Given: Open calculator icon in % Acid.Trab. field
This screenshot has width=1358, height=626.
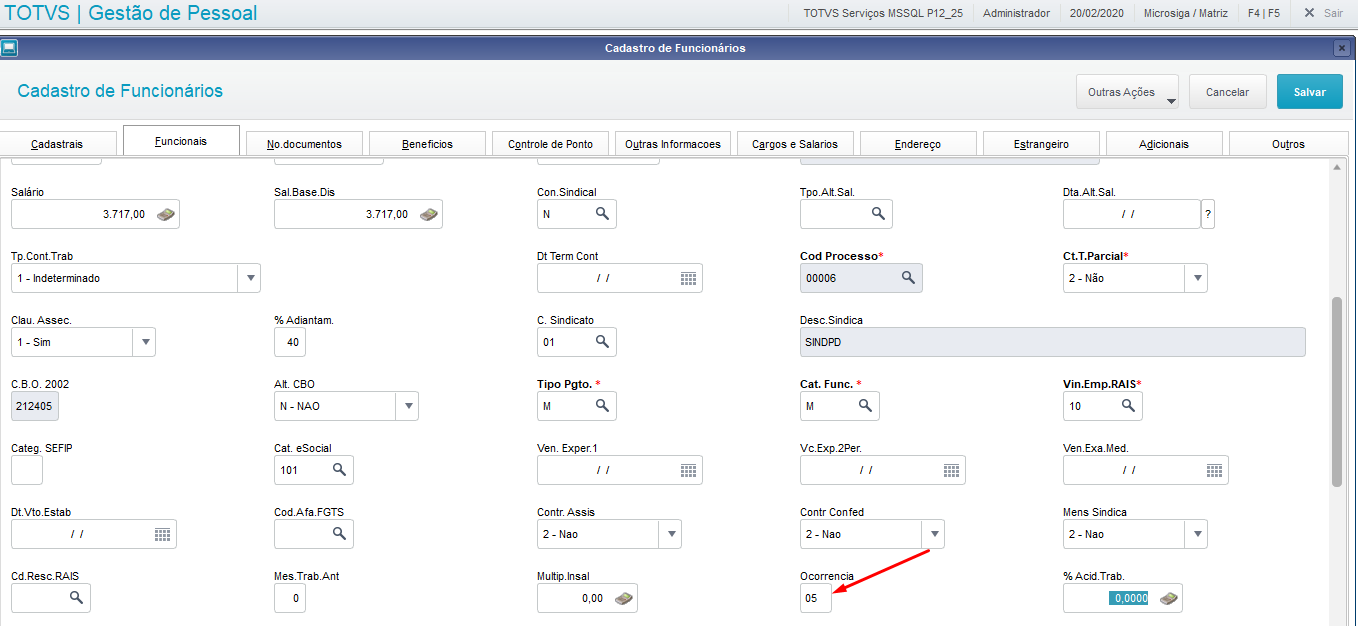Looking at the screenshot, I should click(1168, 598).
